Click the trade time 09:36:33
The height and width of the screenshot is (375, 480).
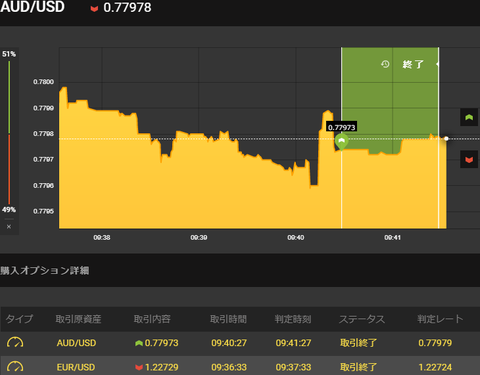point(229,367)
